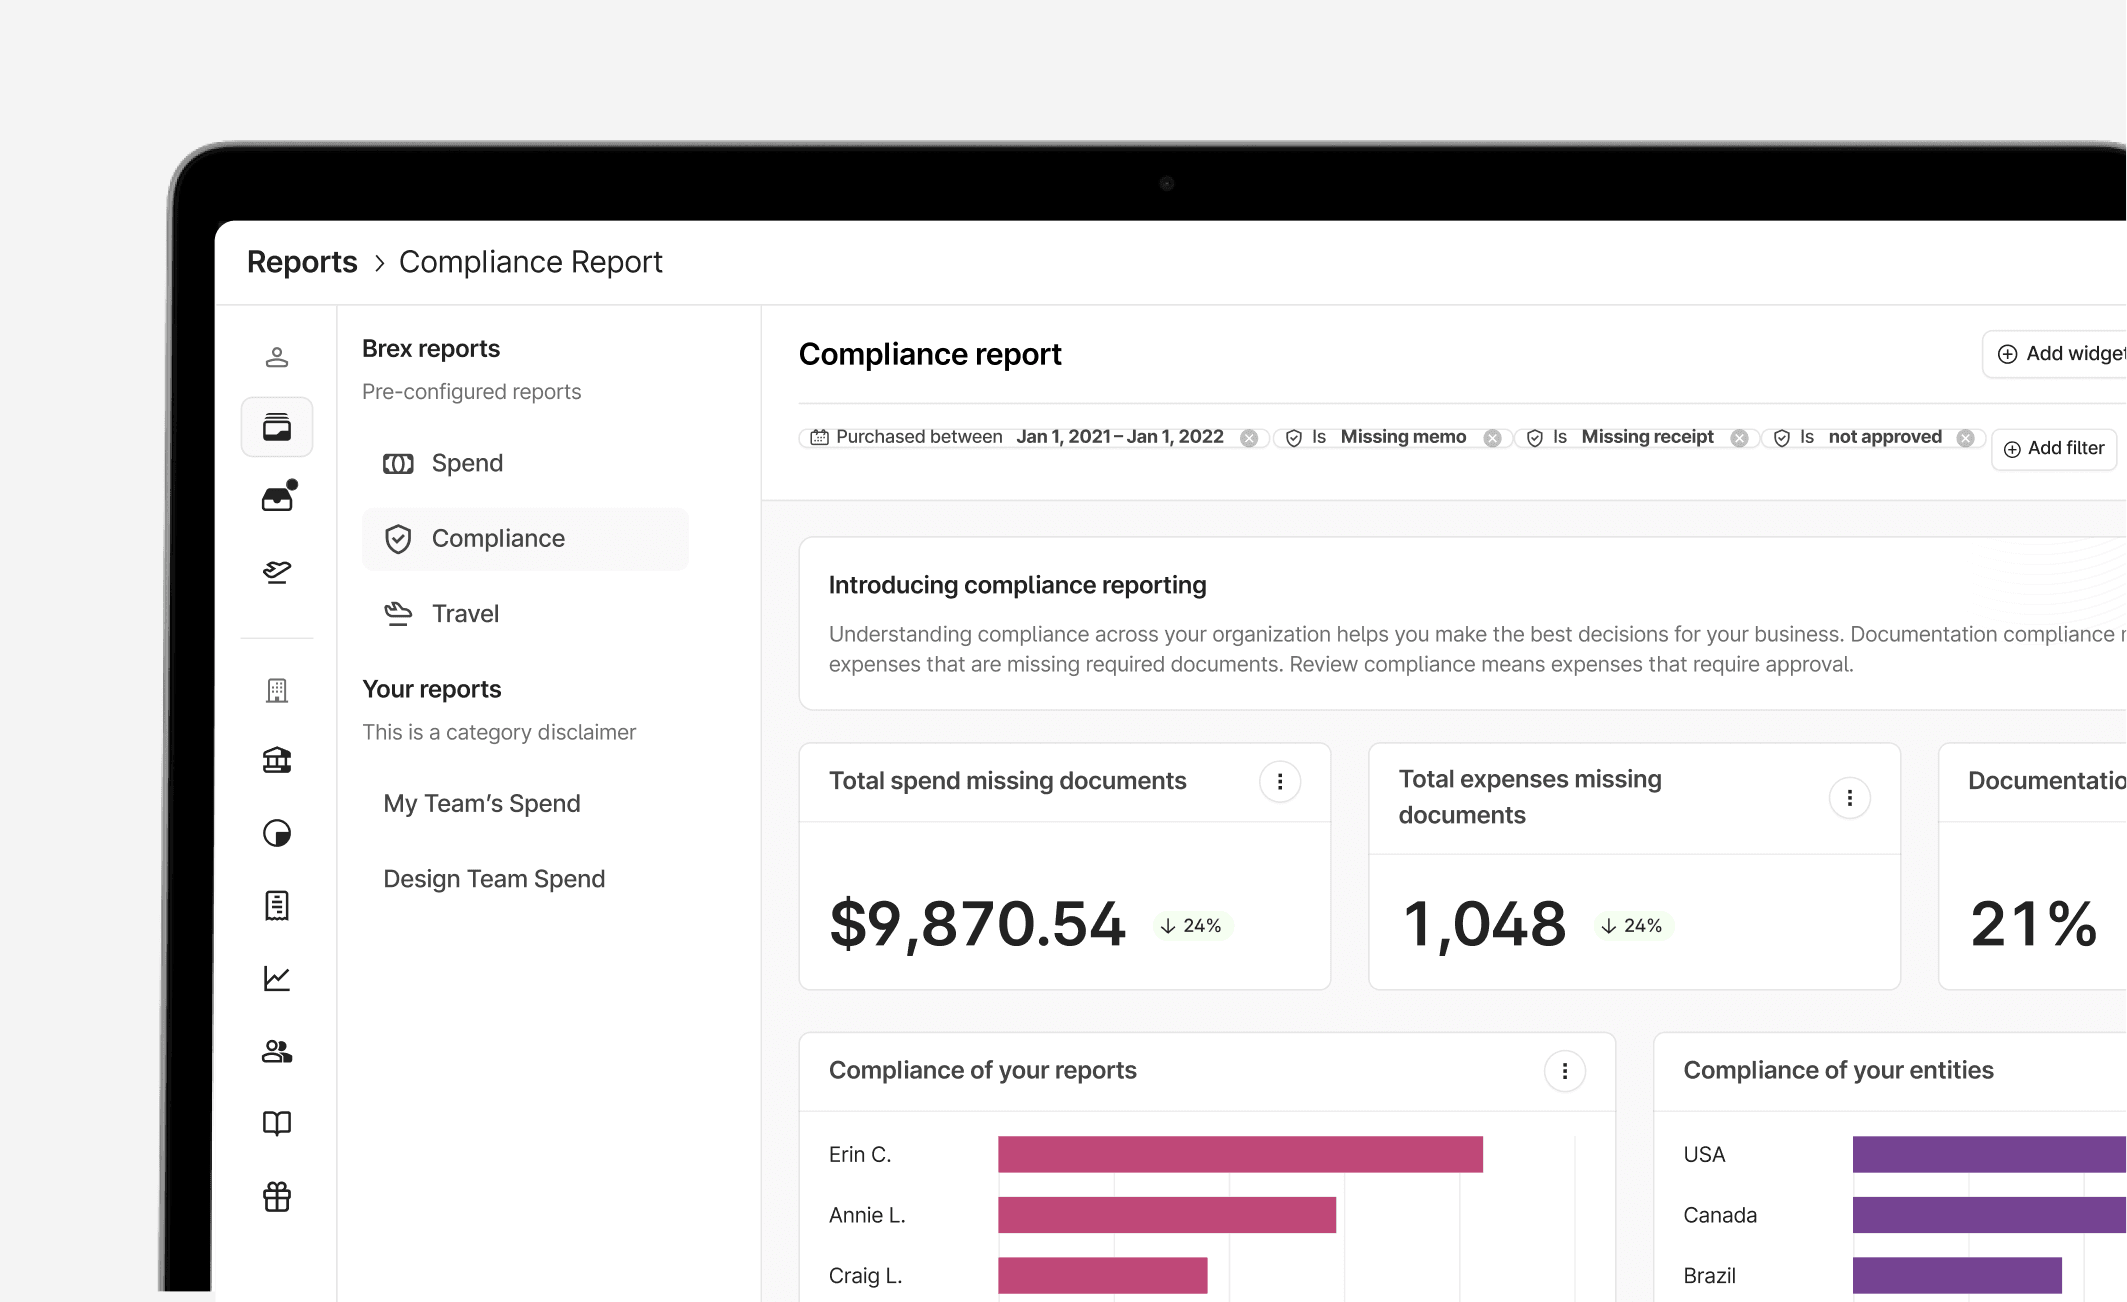Open the Travel report
This screenshot has height=1302, width=2127.
[x=525, y=614]
